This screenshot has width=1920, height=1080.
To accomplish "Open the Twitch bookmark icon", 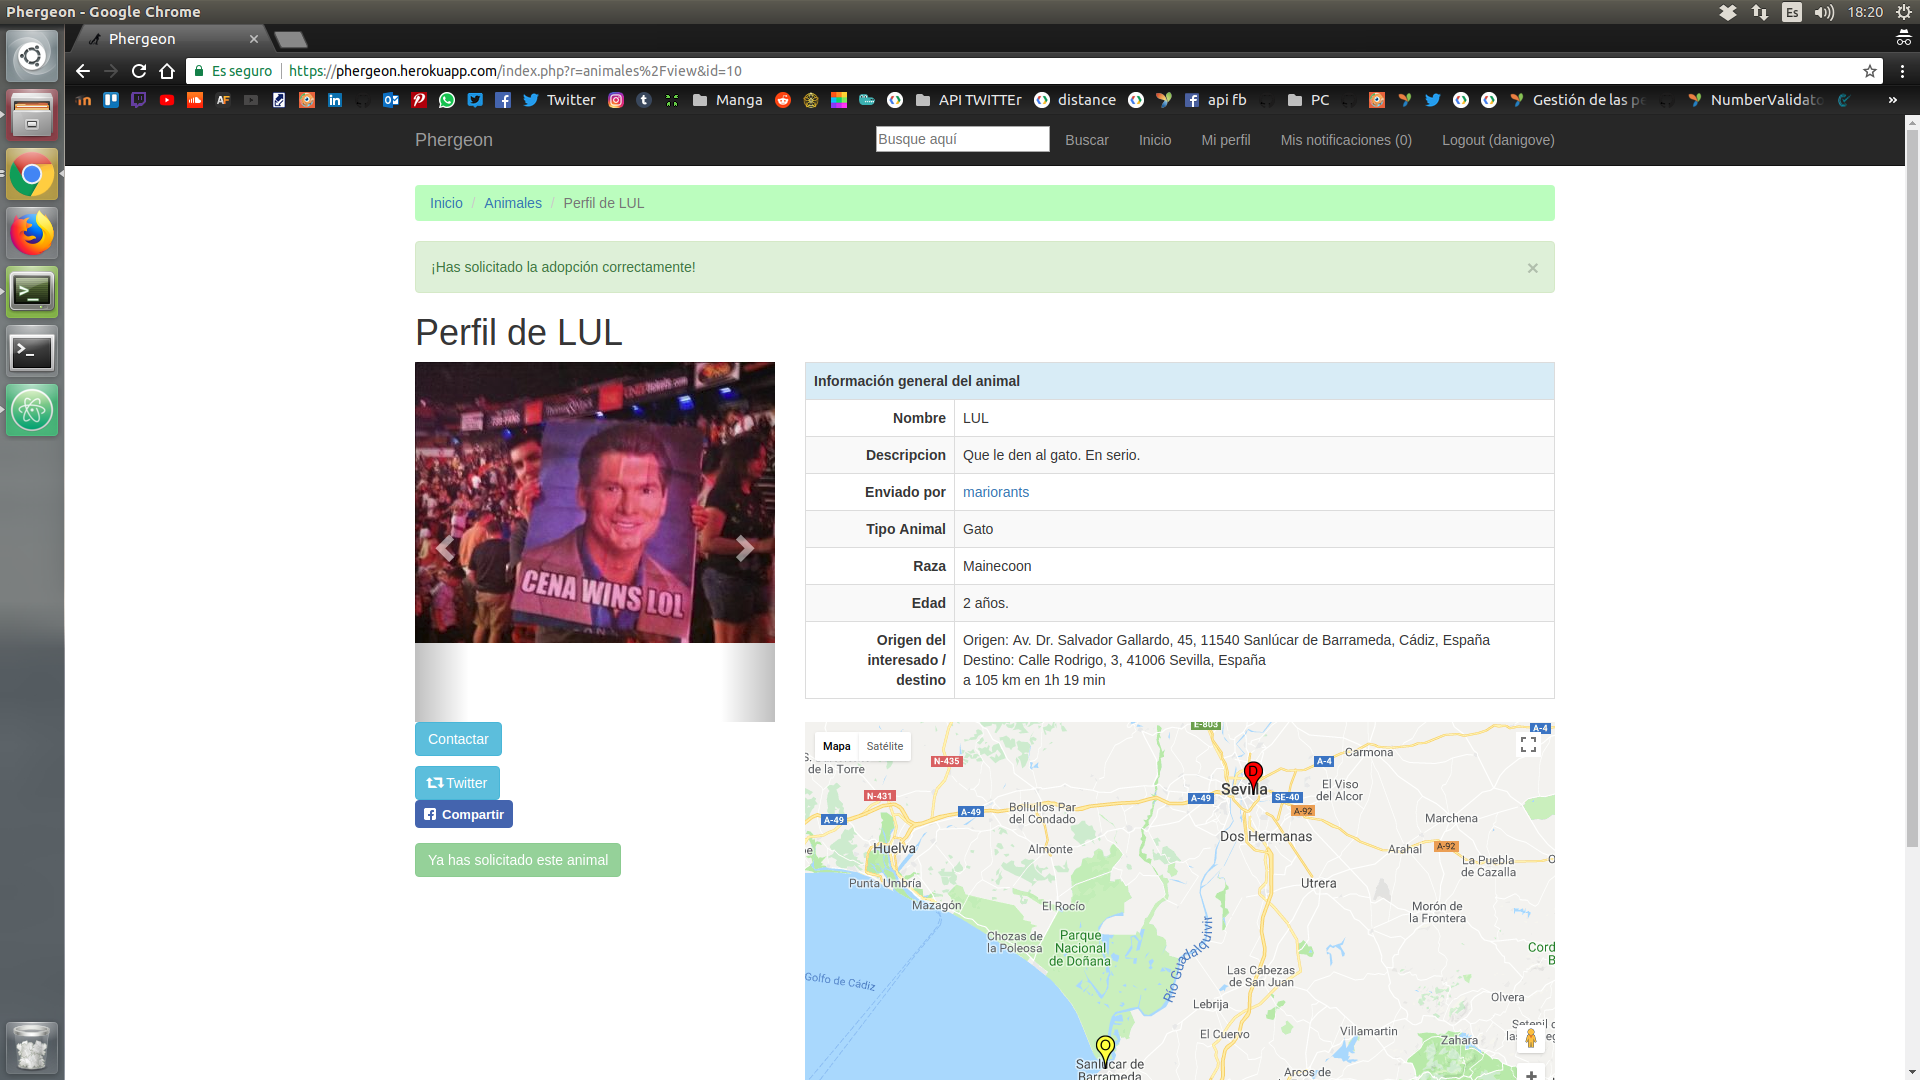I will [139, 100].
